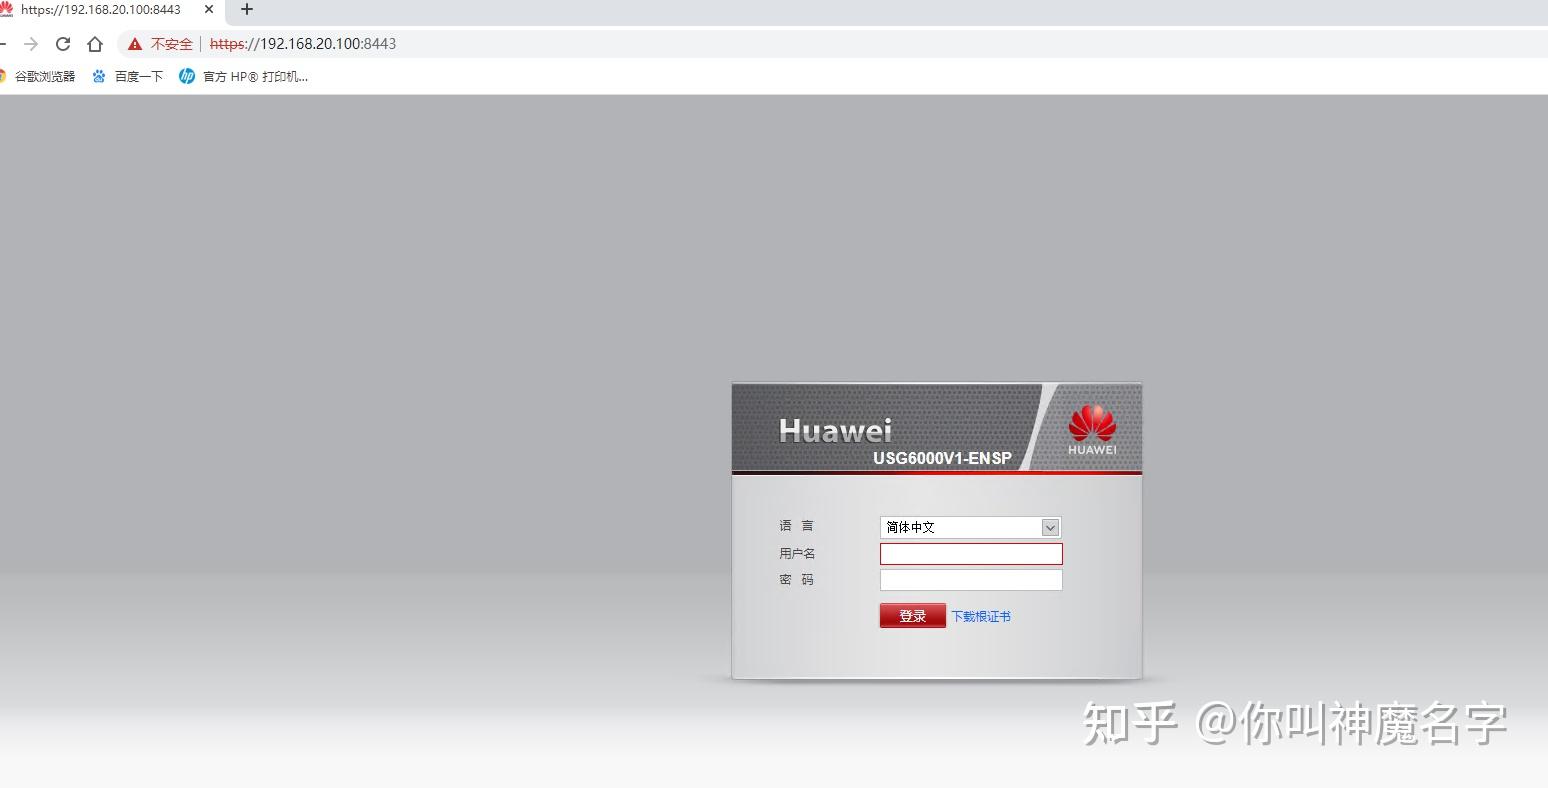1548x788 pixels.
Task: Click the address bar URL text
Action: [303, 44]
